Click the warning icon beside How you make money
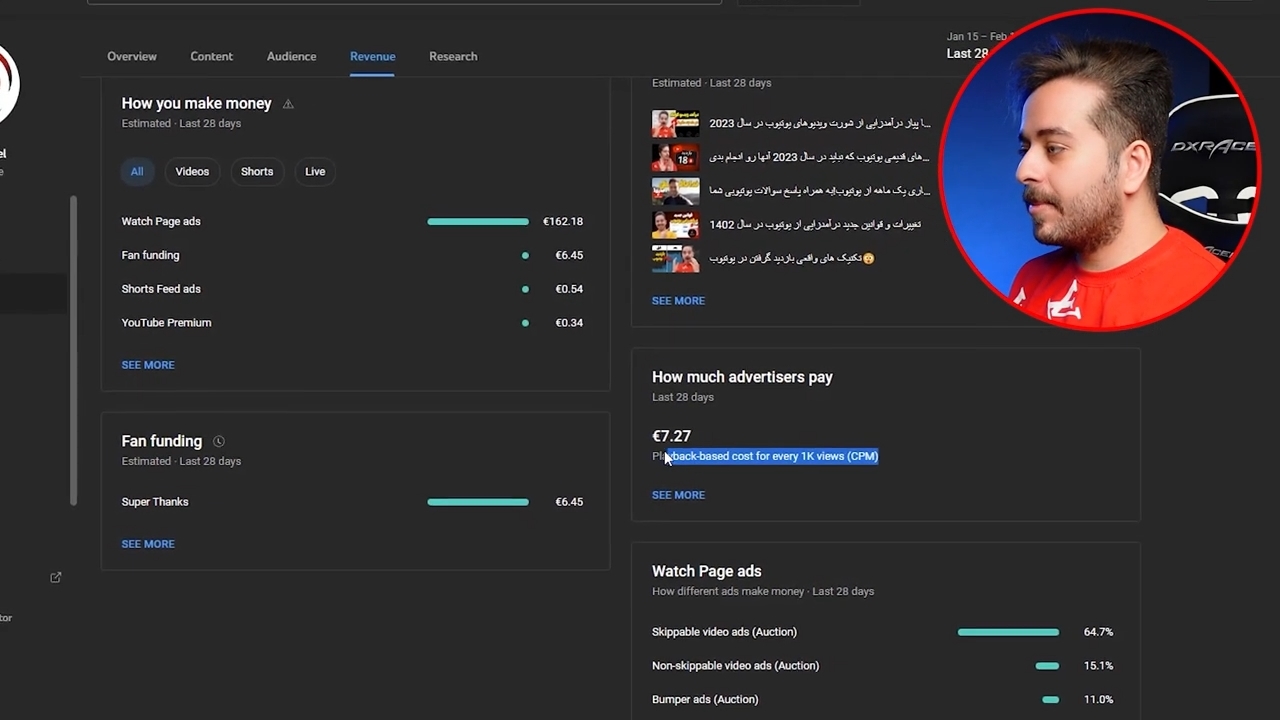 click(x=288, y=104)
